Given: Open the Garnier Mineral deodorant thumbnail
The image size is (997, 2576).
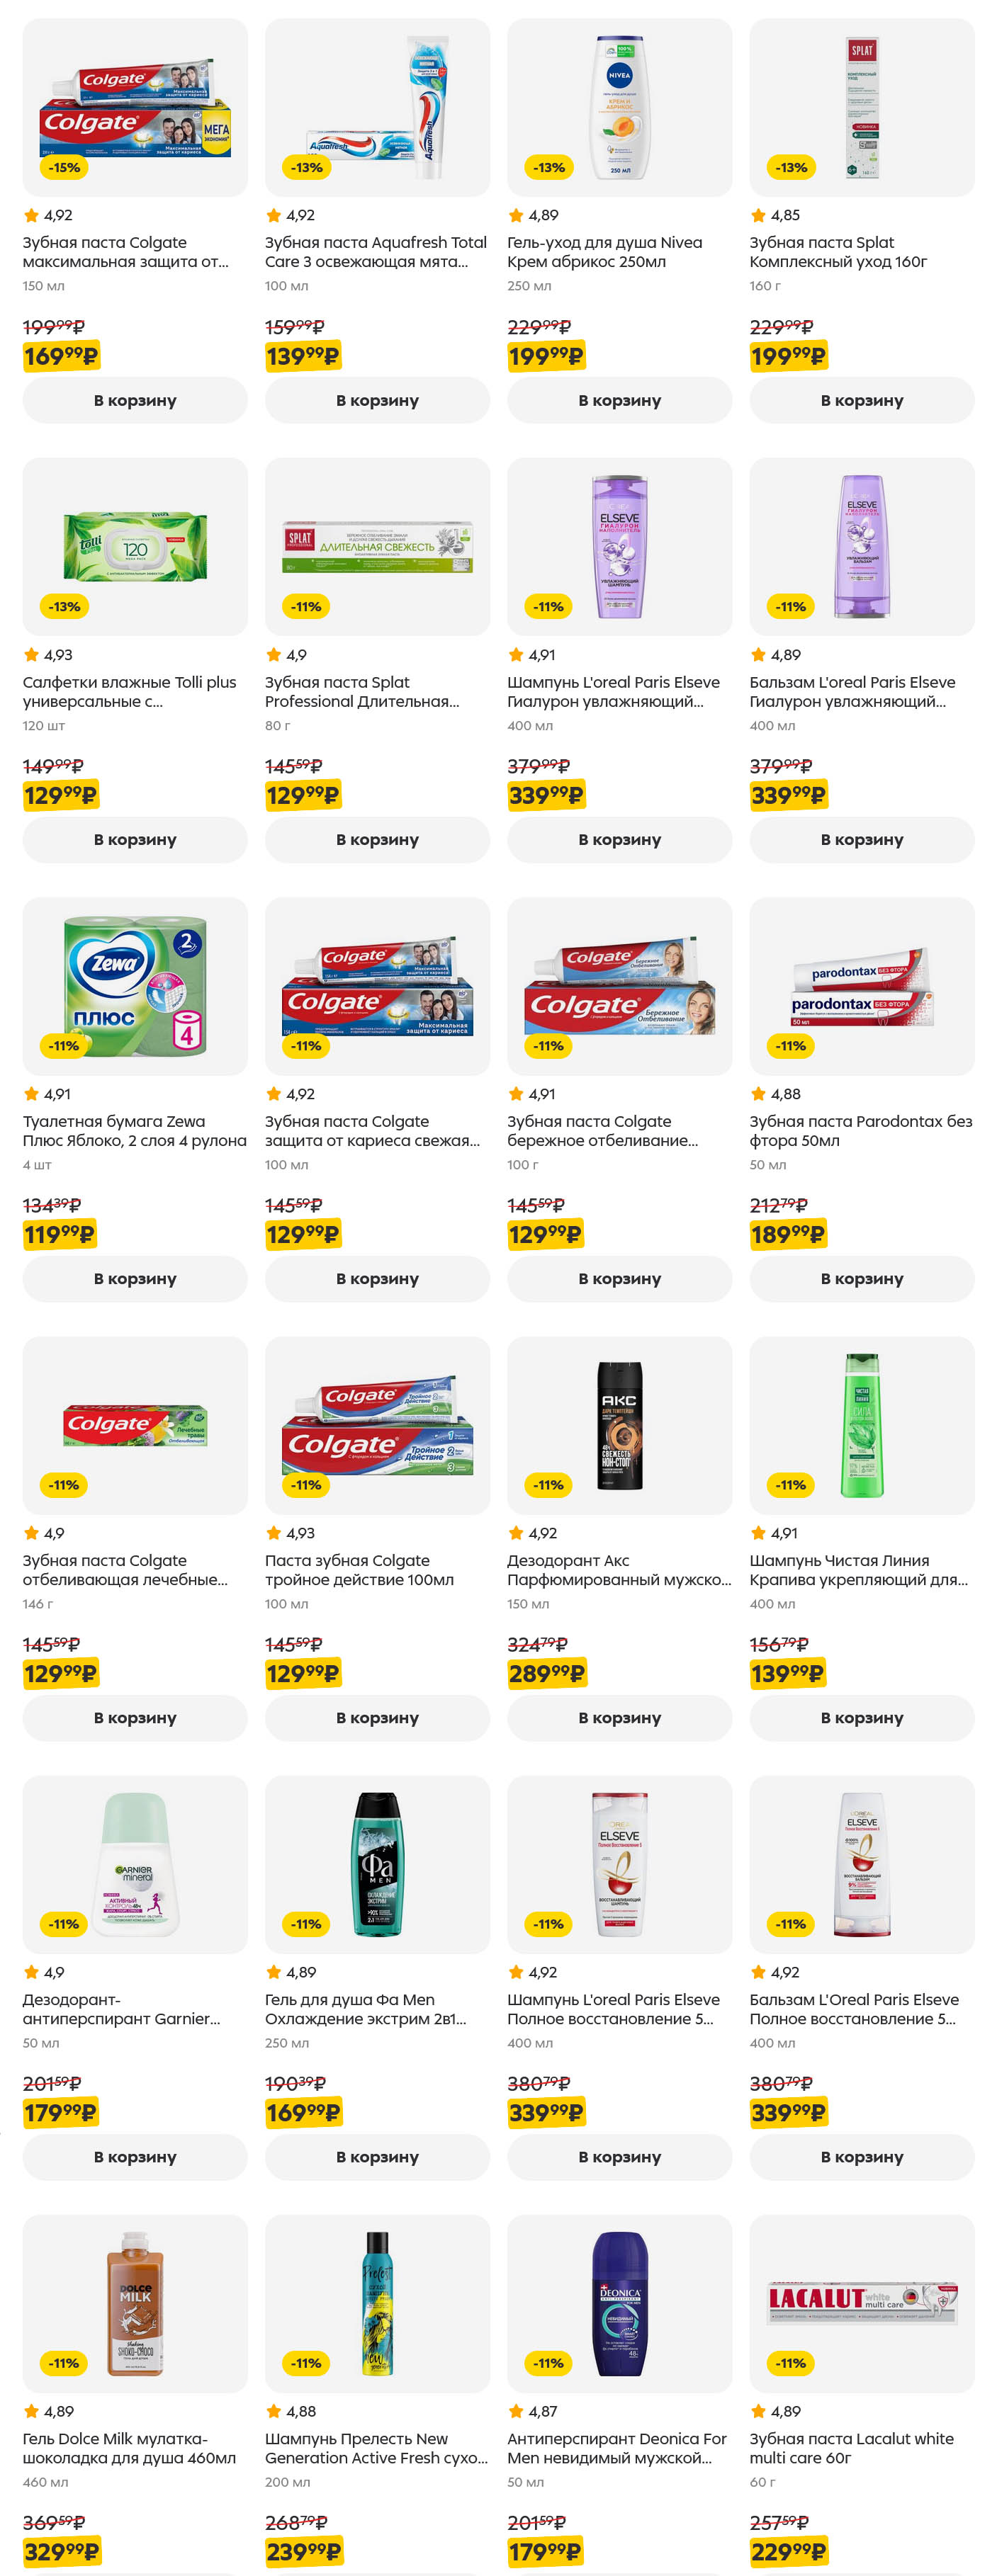Looking at the screenshot, I should [135, 1863].
